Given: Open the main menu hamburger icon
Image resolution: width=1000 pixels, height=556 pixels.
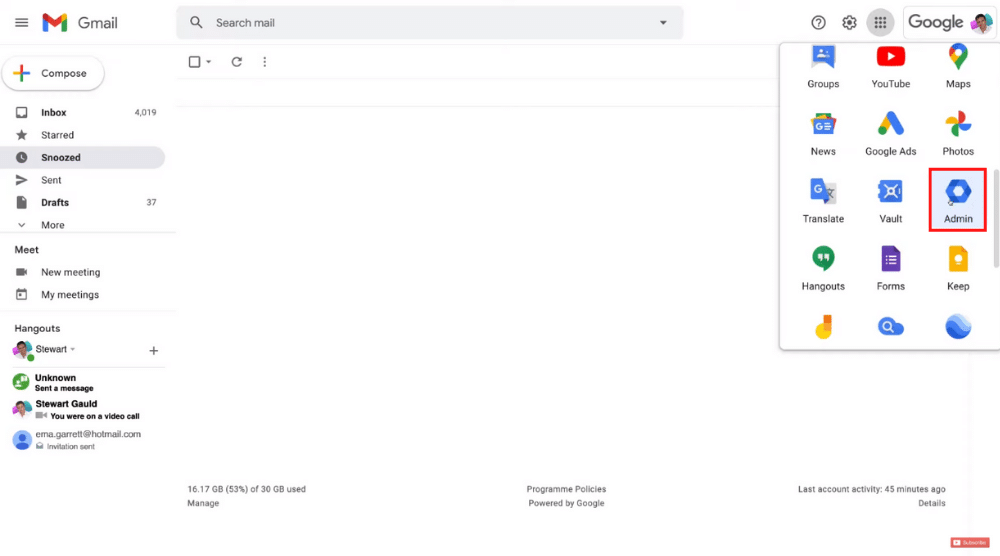Looking at the screenshot, I should pyautogui.click(x=22, y=23).
